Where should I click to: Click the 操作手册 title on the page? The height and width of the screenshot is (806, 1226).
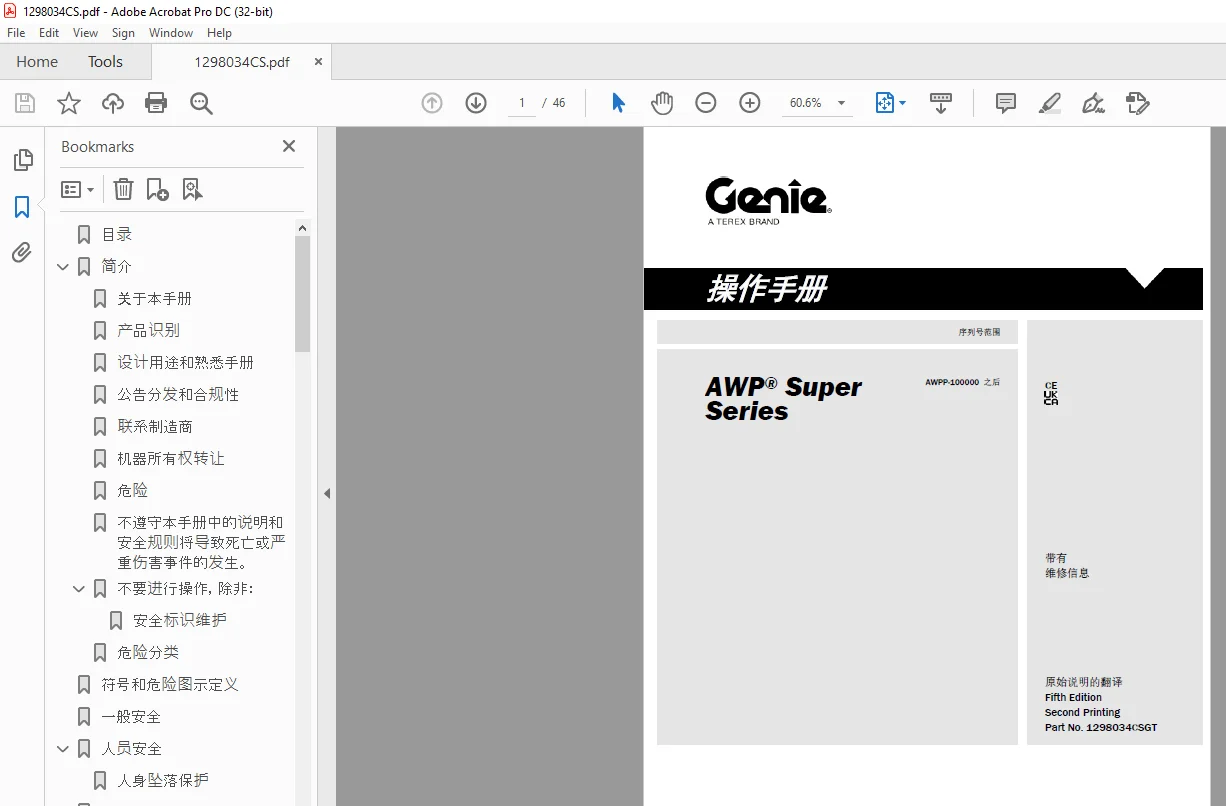[x=767, y=289]
